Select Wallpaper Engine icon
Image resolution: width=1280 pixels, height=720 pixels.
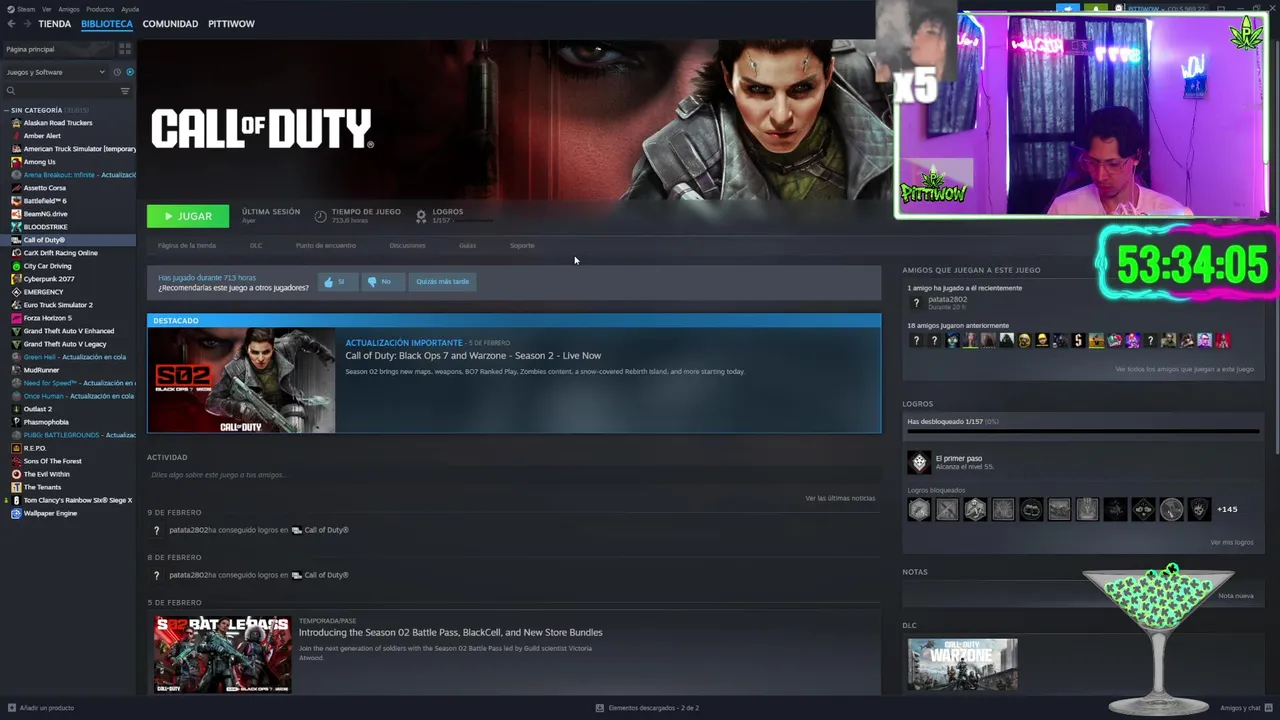pyautogui.click(x=16, y=513)
